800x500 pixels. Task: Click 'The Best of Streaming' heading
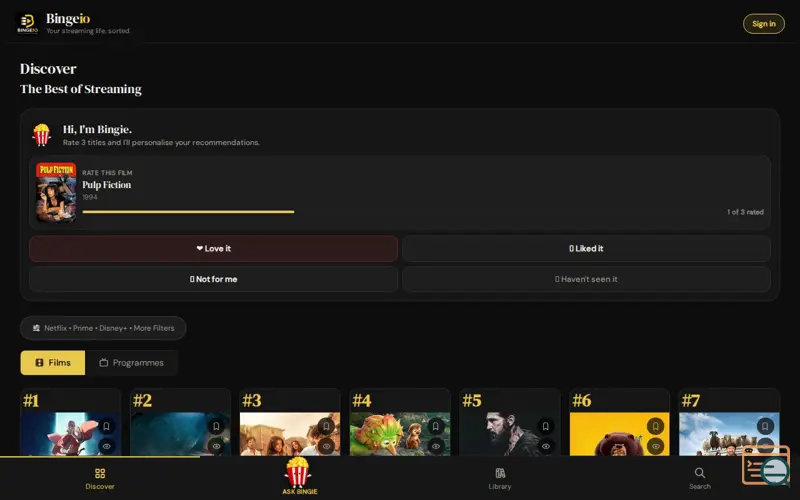coord(81,89)
